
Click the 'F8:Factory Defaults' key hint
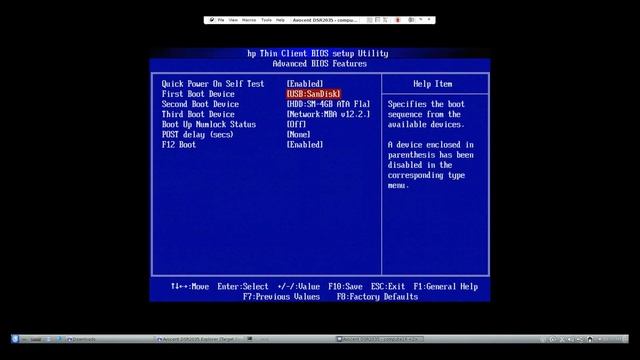pos(377,297)
